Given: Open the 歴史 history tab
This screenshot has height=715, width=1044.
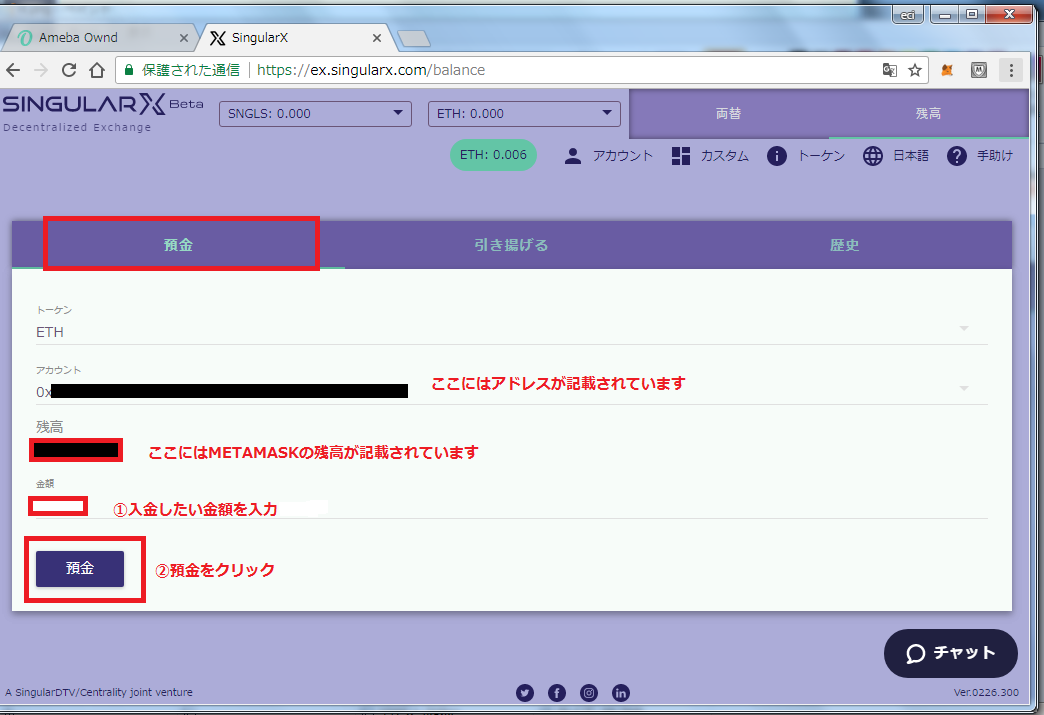Looking at the screenshot, I should coord(844,245).
